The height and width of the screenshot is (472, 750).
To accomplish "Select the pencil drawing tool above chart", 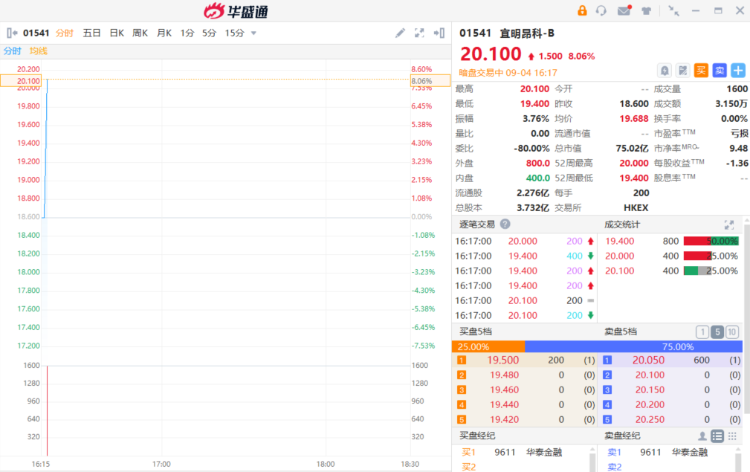I will click(400, 33).
